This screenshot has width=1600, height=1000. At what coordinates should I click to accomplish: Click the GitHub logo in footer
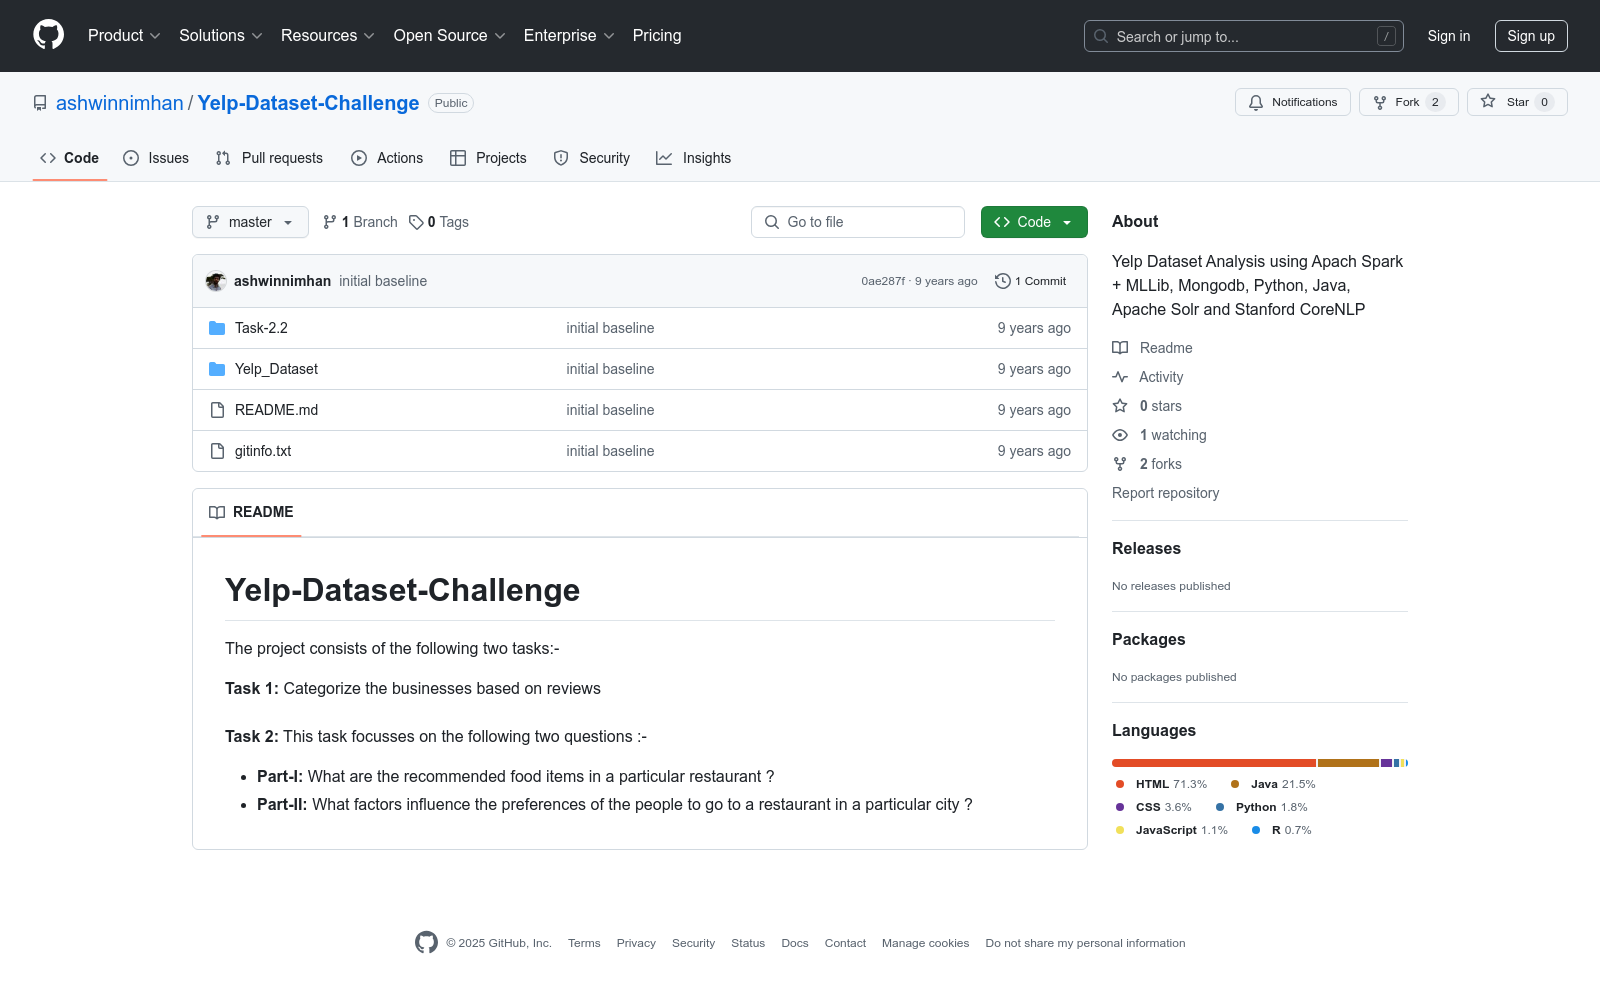click(x=426, y=942)
